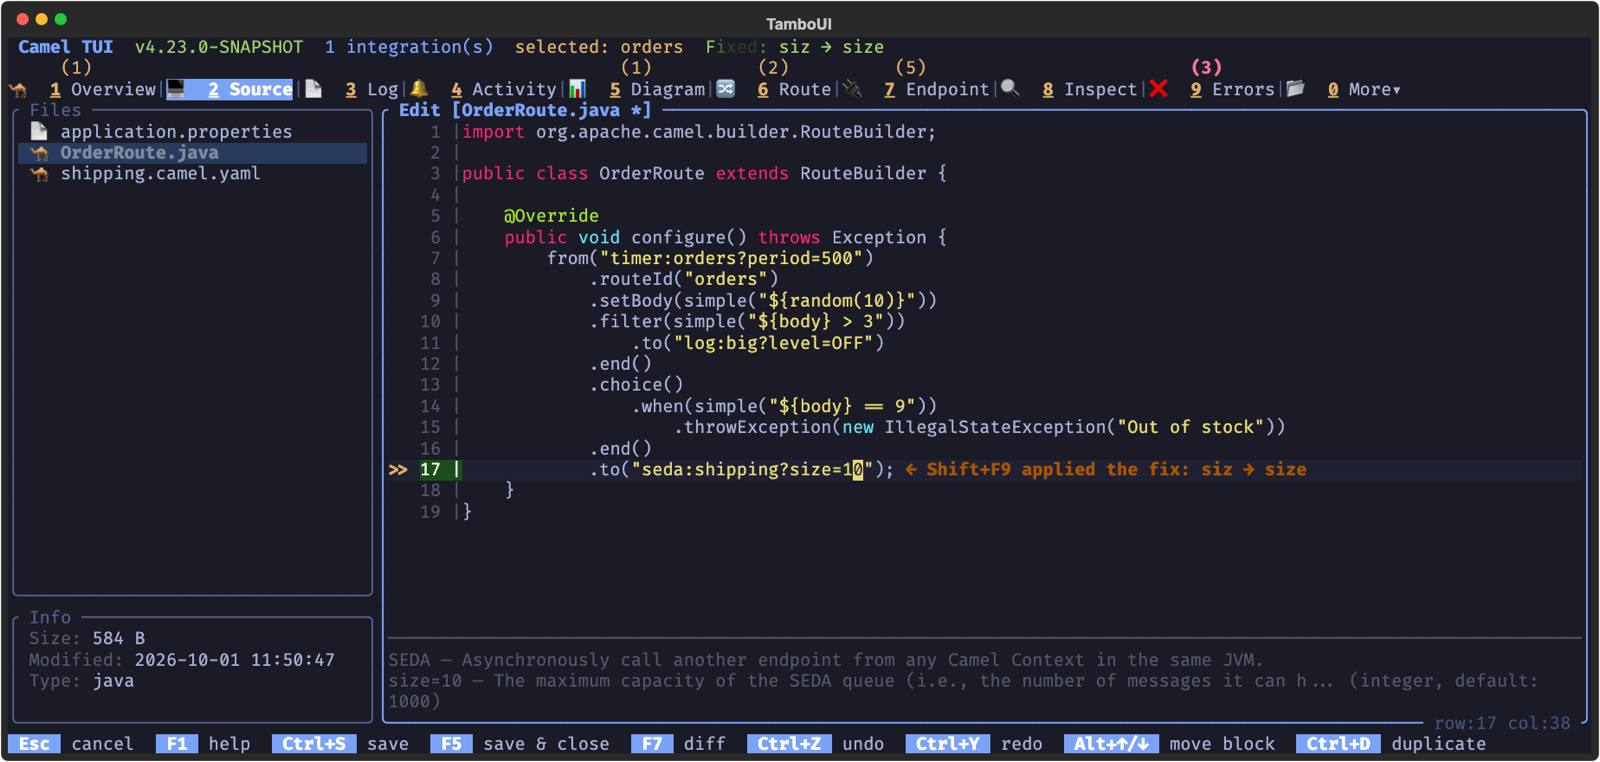Switch to the Activity tab
The height and width of the screenshot is (762, 1600).
click(x=503, y=89)
